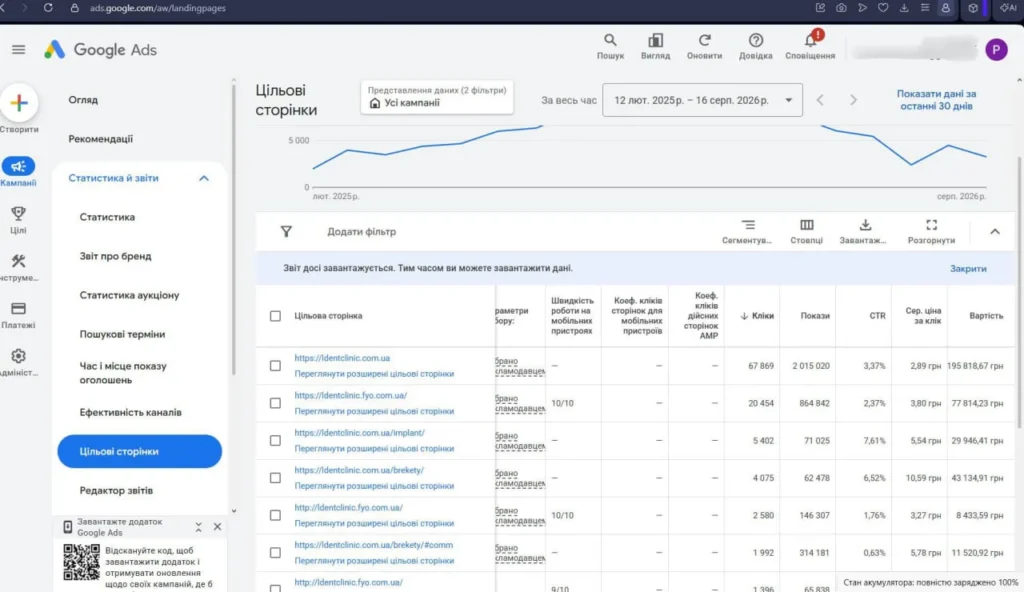Tick checkbox for http://ldentclinic.fyo.com.ua/ 2 580 clicks row
The width and height of the screenshot is (1024, 592).
276,516
